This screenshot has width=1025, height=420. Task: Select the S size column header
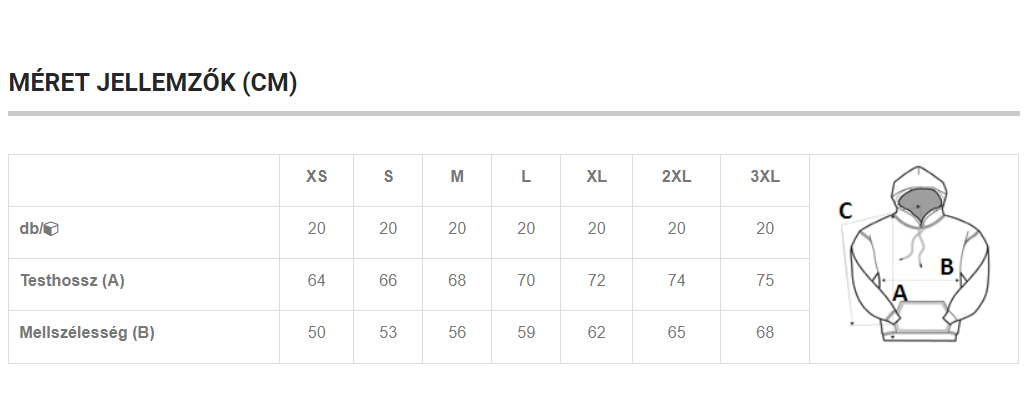click(388, 177)
